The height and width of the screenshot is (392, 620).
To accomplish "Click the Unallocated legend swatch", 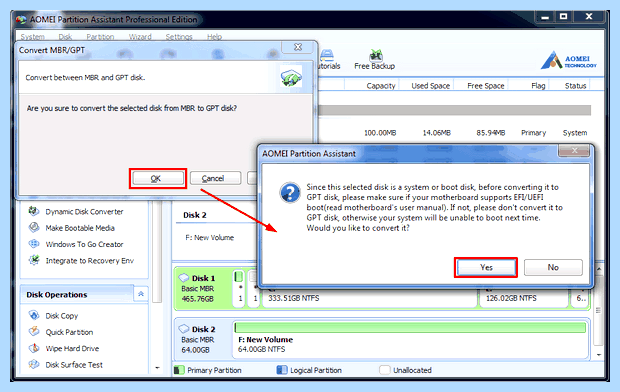I will click(x=384, y=370).
